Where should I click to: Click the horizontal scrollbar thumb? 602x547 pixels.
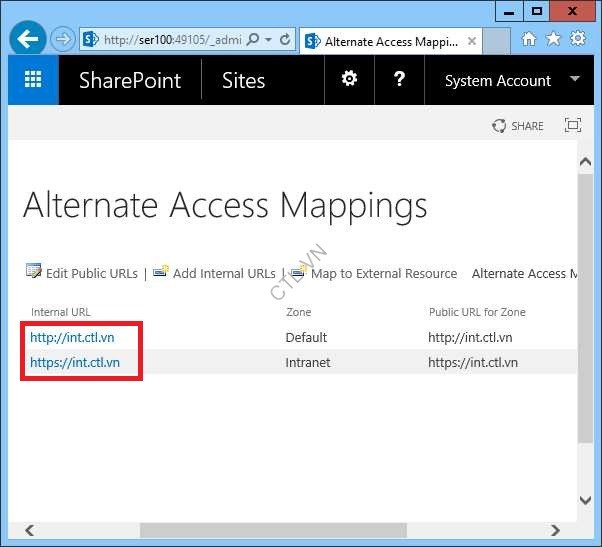click(x=273, y=530)
